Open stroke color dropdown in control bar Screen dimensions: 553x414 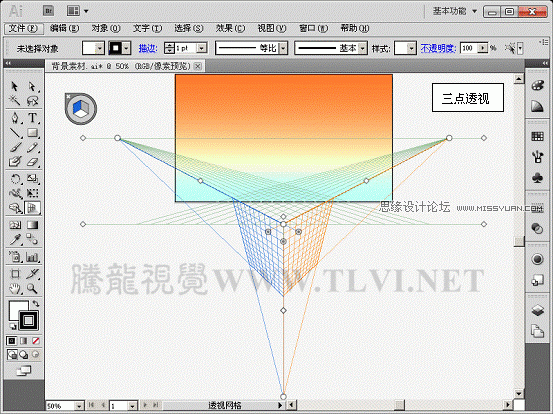tap(127, 48)
